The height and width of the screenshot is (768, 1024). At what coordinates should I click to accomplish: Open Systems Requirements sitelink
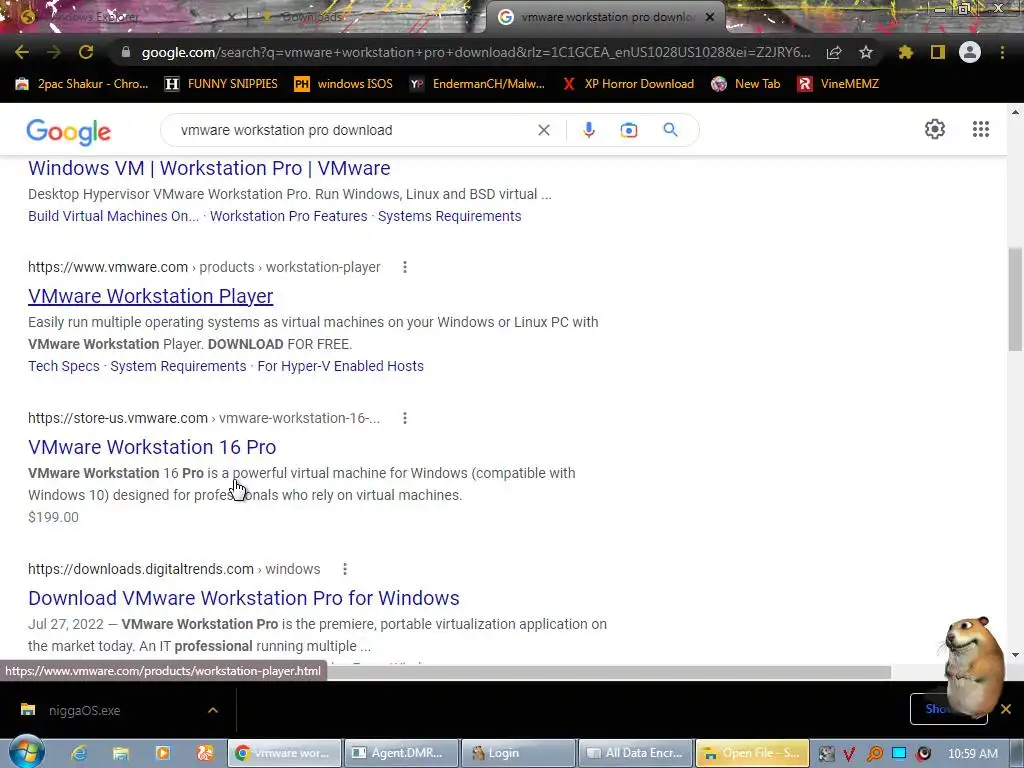click(449, 216)
